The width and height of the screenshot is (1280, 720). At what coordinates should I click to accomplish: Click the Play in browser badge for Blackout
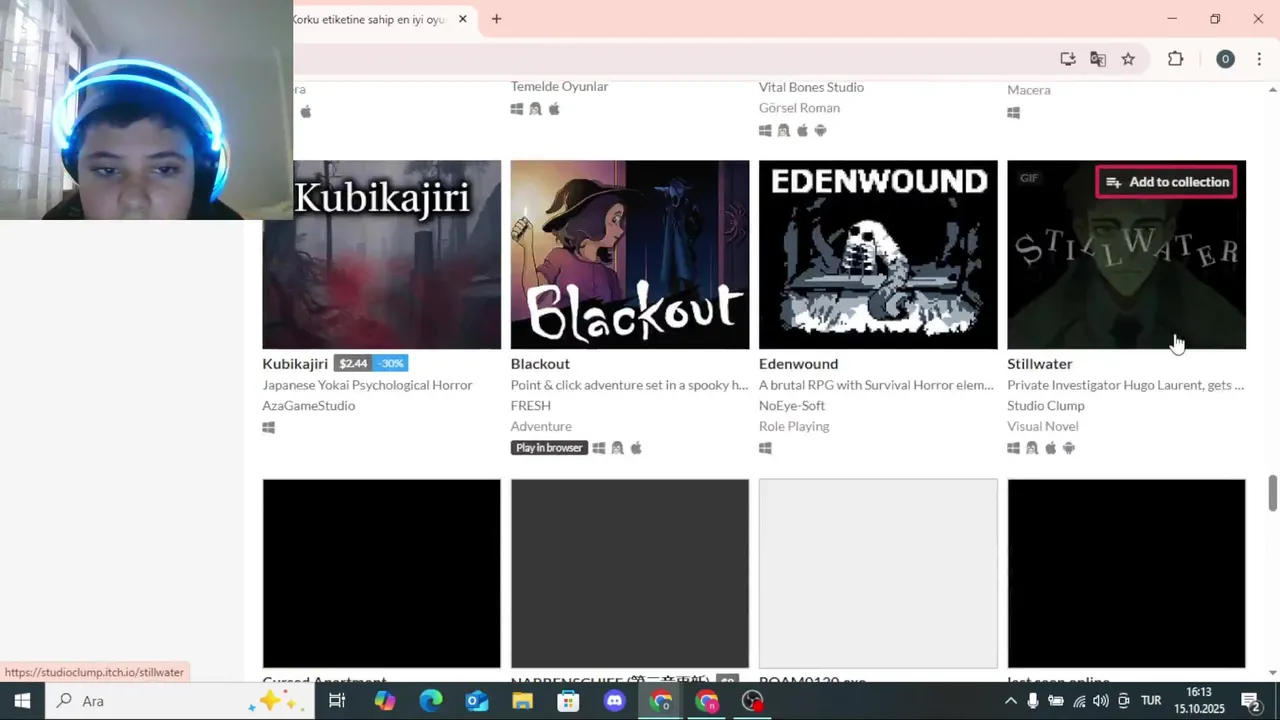click(x=549, y=448)
